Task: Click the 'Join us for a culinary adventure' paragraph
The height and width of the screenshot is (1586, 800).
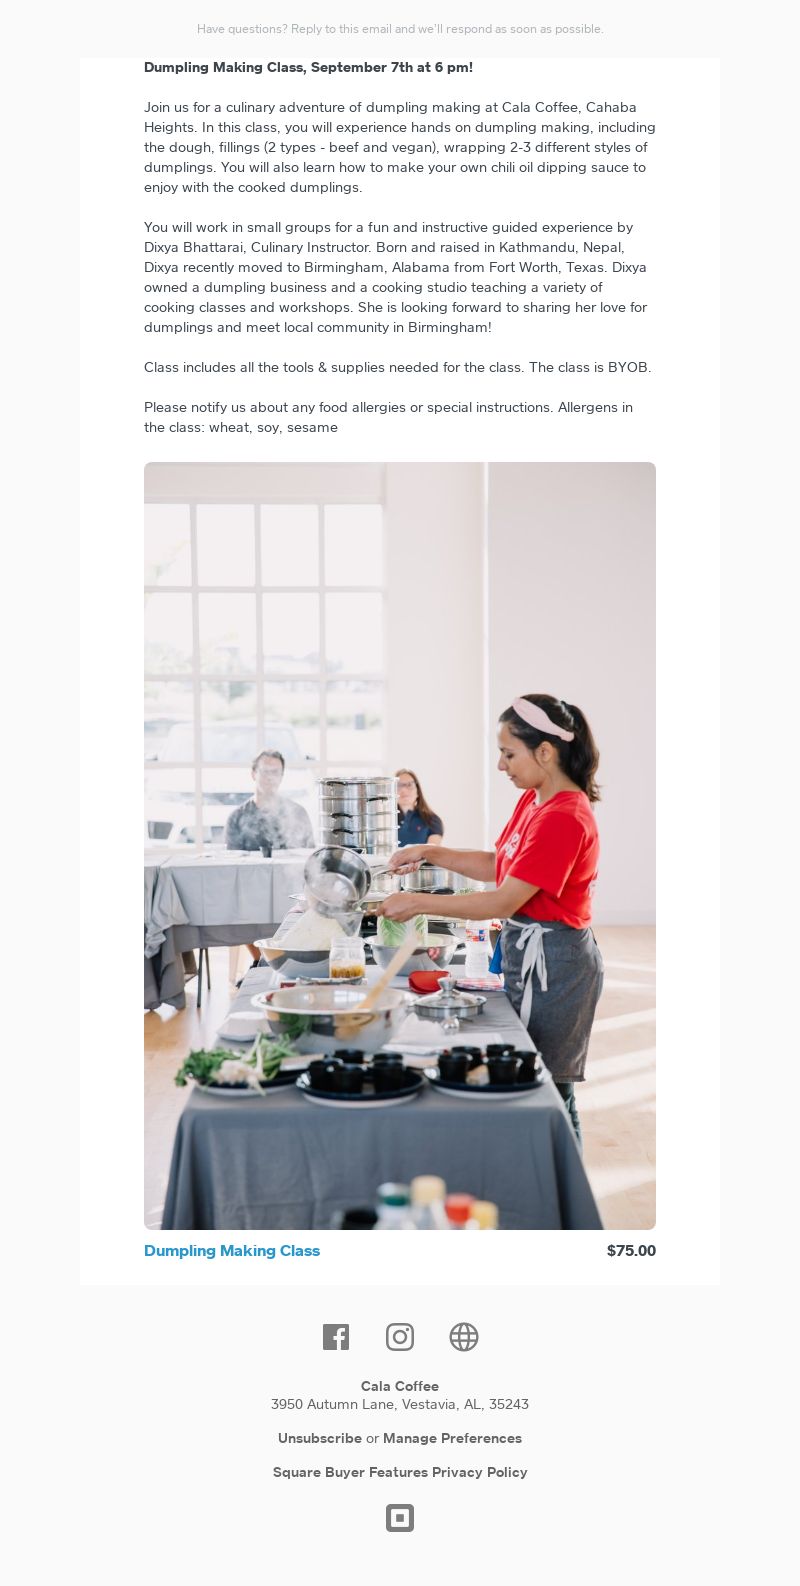Action: [x=400, y=147]
